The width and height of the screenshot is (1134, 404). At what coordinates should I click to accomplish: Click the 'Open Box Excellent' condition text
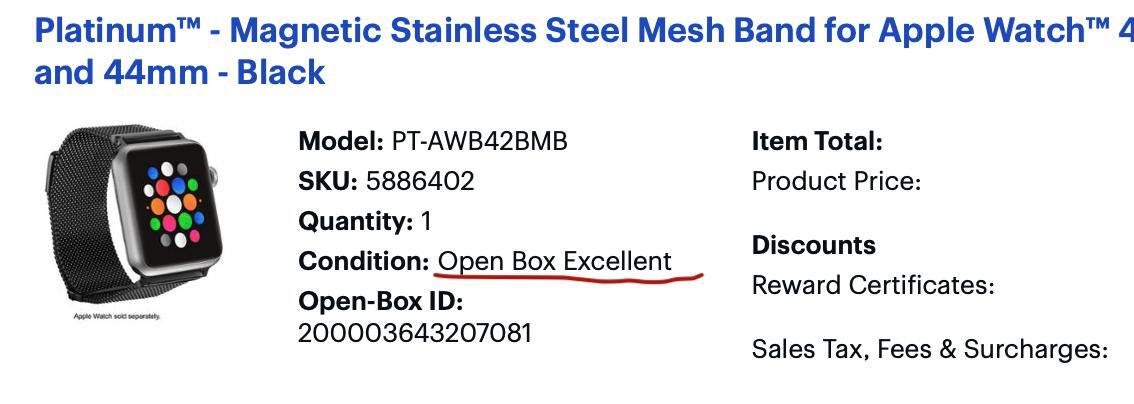(x=555, y=261)
